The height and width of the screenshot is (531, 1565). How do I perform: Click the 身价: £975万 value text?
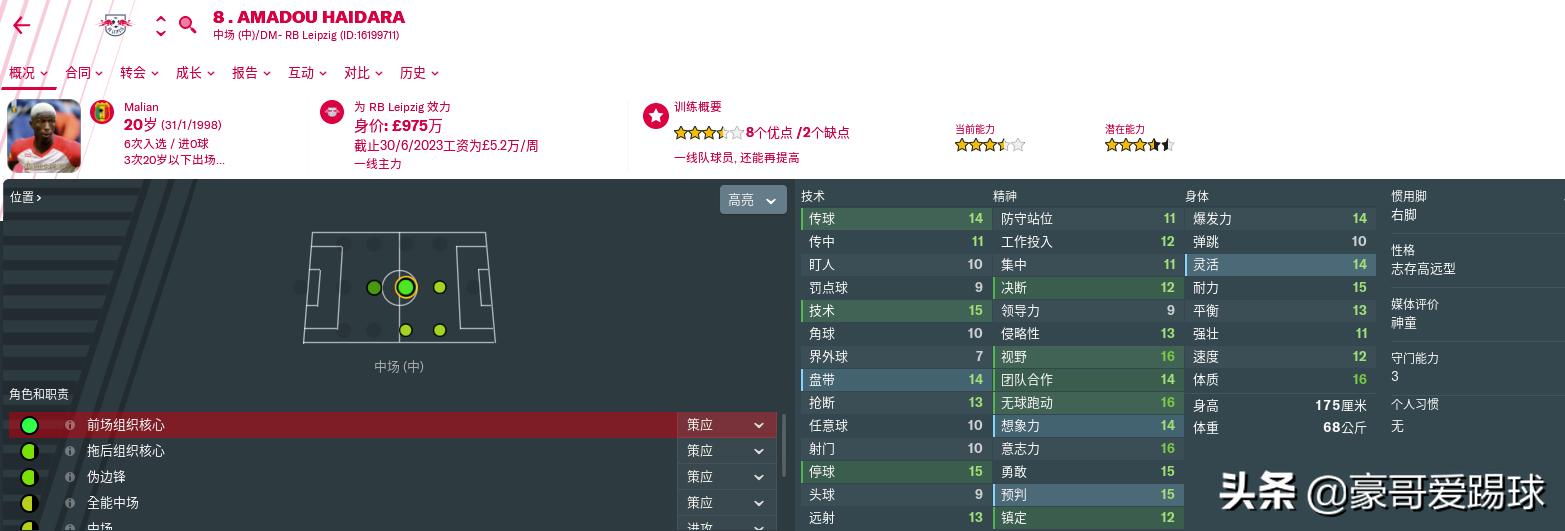(x=398, y=126)
